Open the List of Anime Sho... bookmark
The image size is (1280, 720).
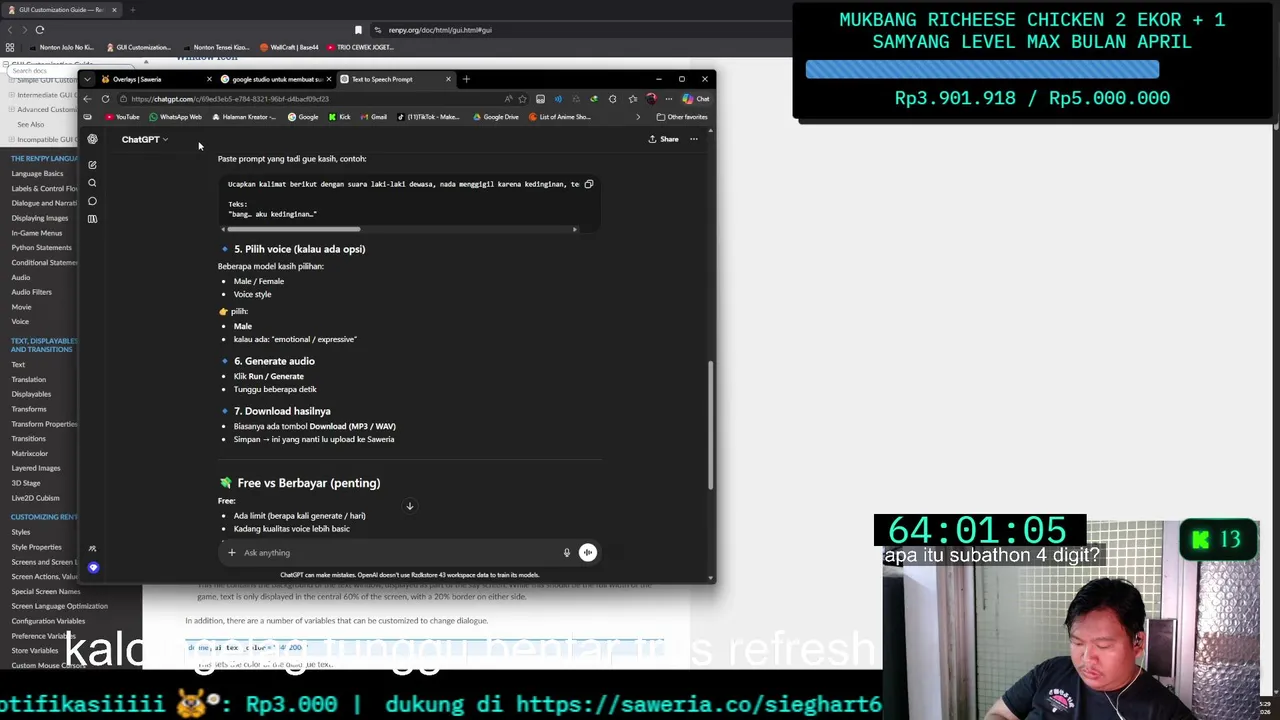pos(560,117)
